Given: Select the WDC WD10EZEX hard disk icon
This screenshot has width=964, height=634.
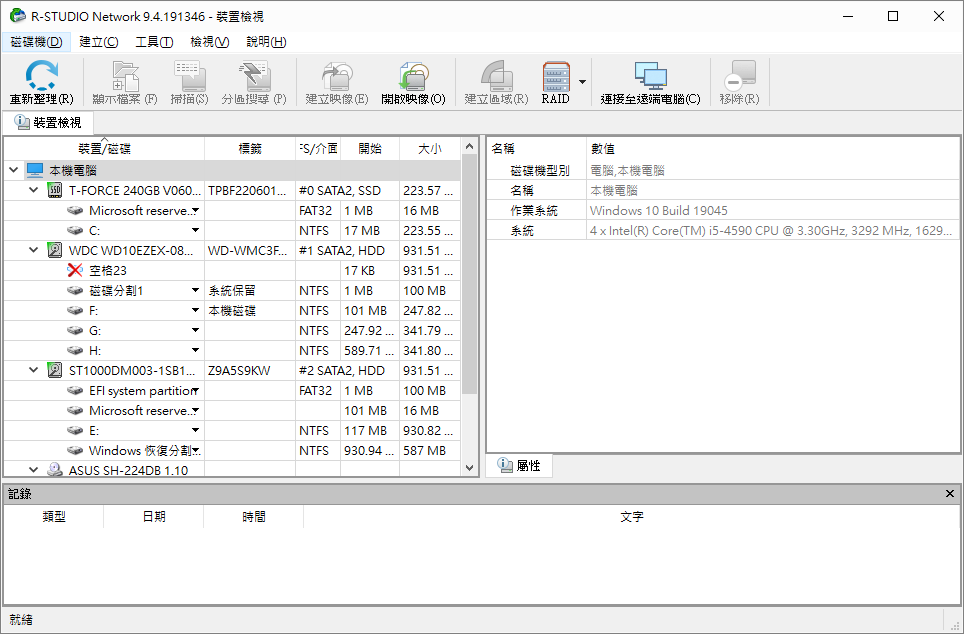Looking at the screenshot, I should coord(55,250).
